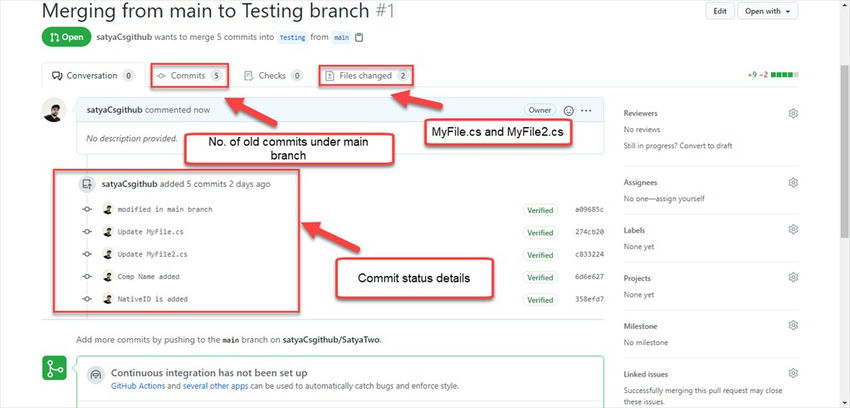
Task: Open the Reviewers gear settings
Action: click(793, 113)
